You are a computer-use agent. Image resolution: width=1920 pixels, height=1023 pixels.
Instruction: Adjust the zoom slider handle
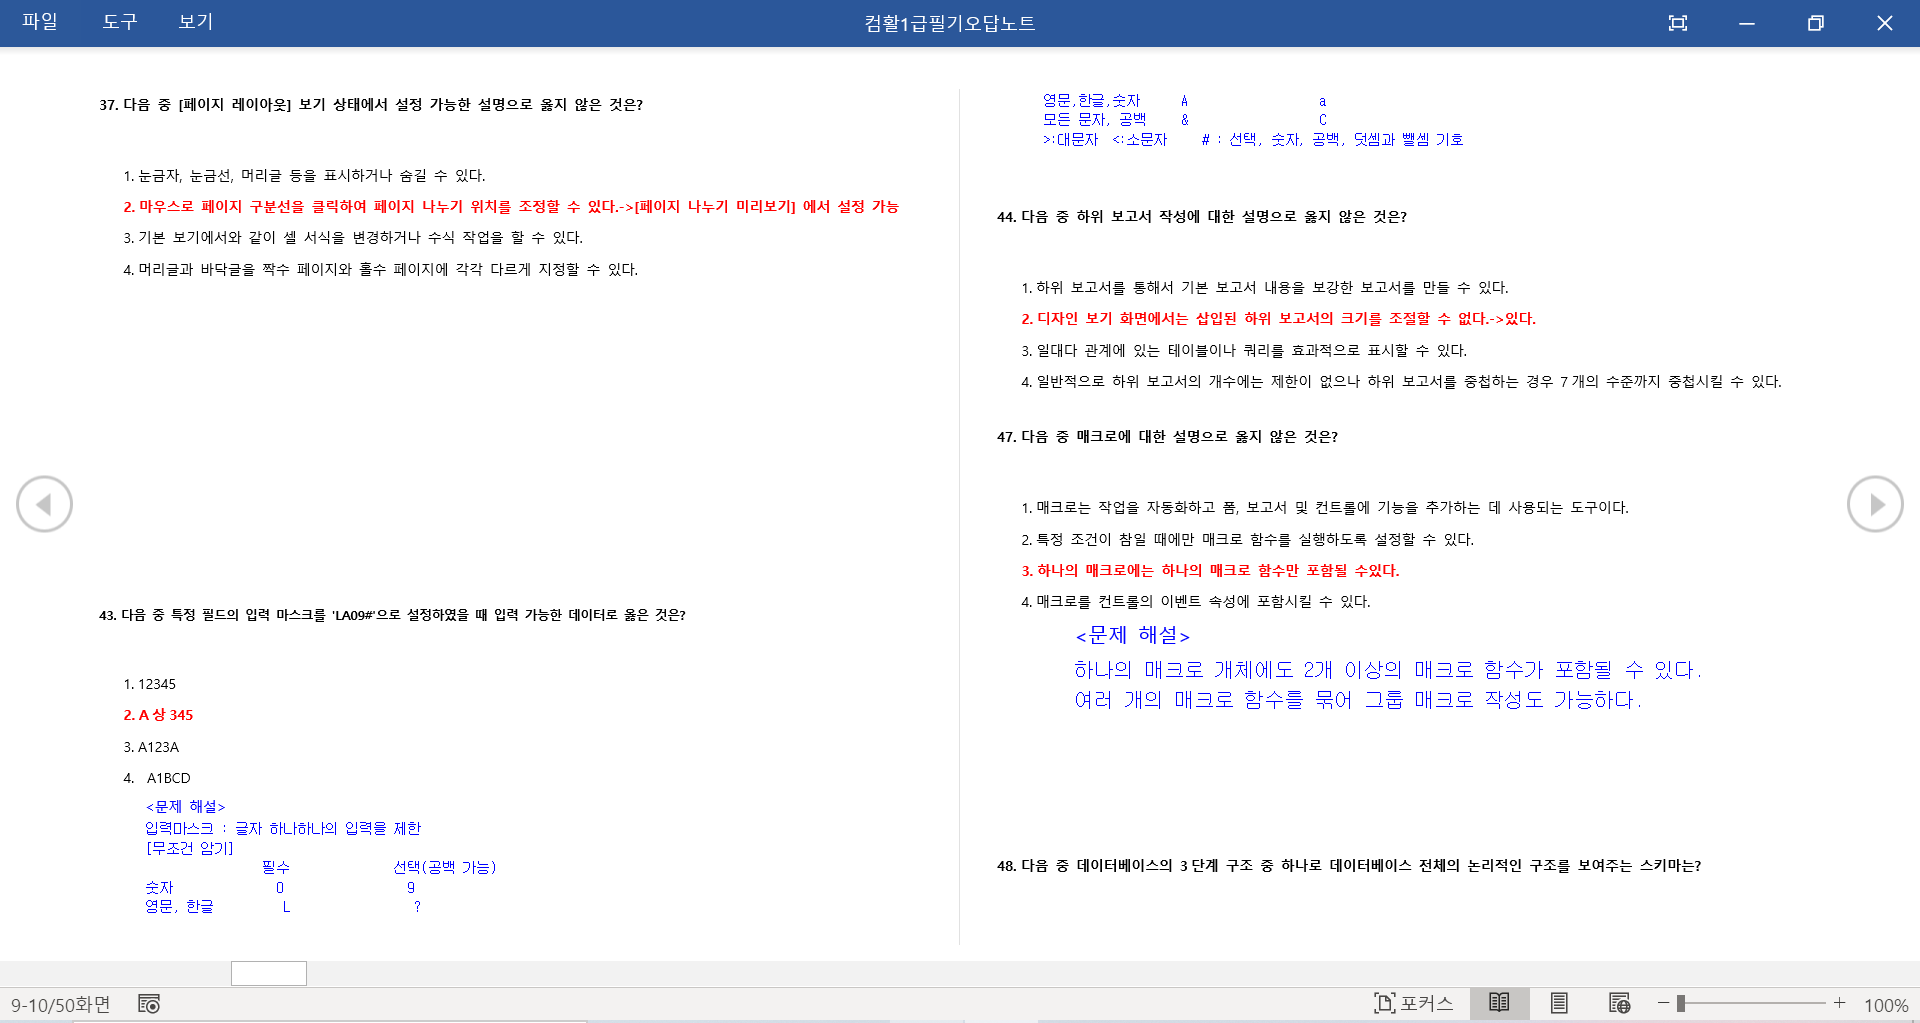[1681, 1003]
